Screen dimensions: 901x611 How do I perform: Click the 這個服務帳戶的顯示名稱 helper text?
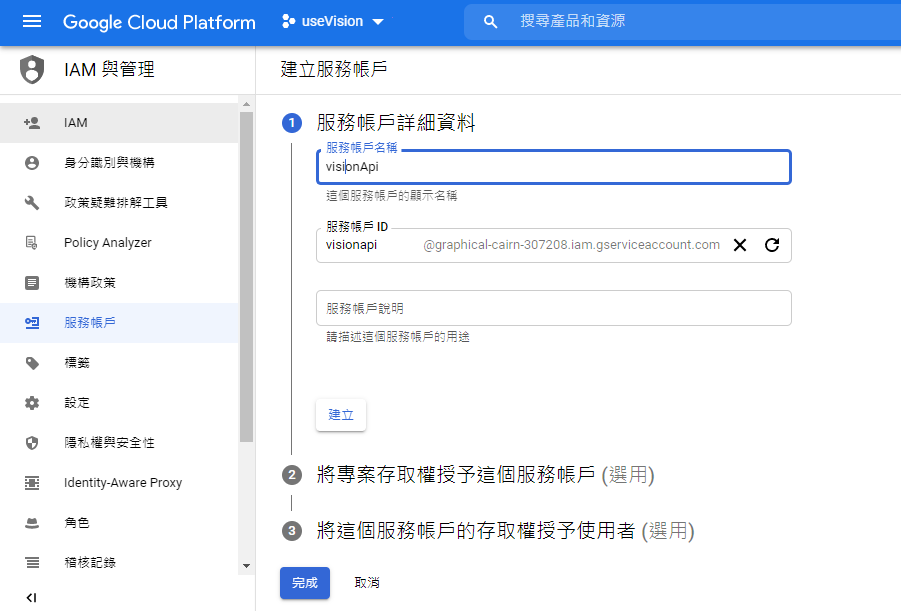pos(391,196)
